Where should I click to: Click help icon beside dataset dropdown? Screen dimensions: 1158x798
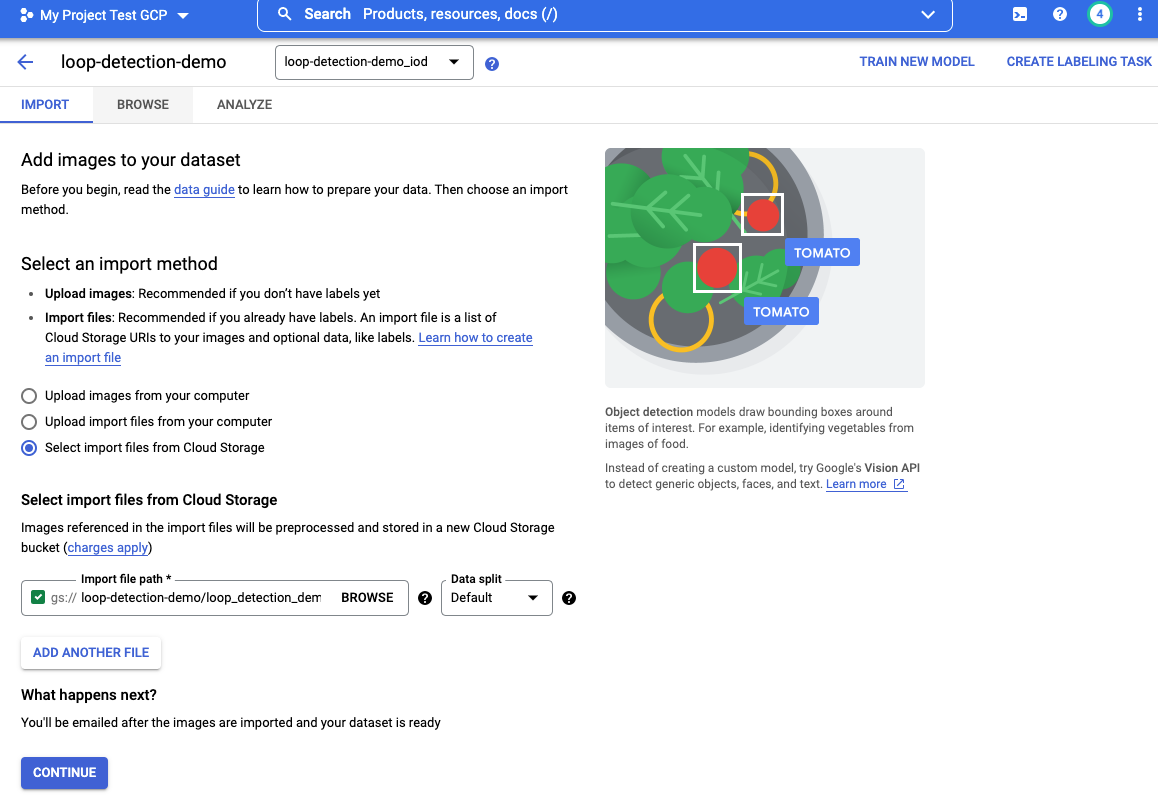(x=492, y=64)
